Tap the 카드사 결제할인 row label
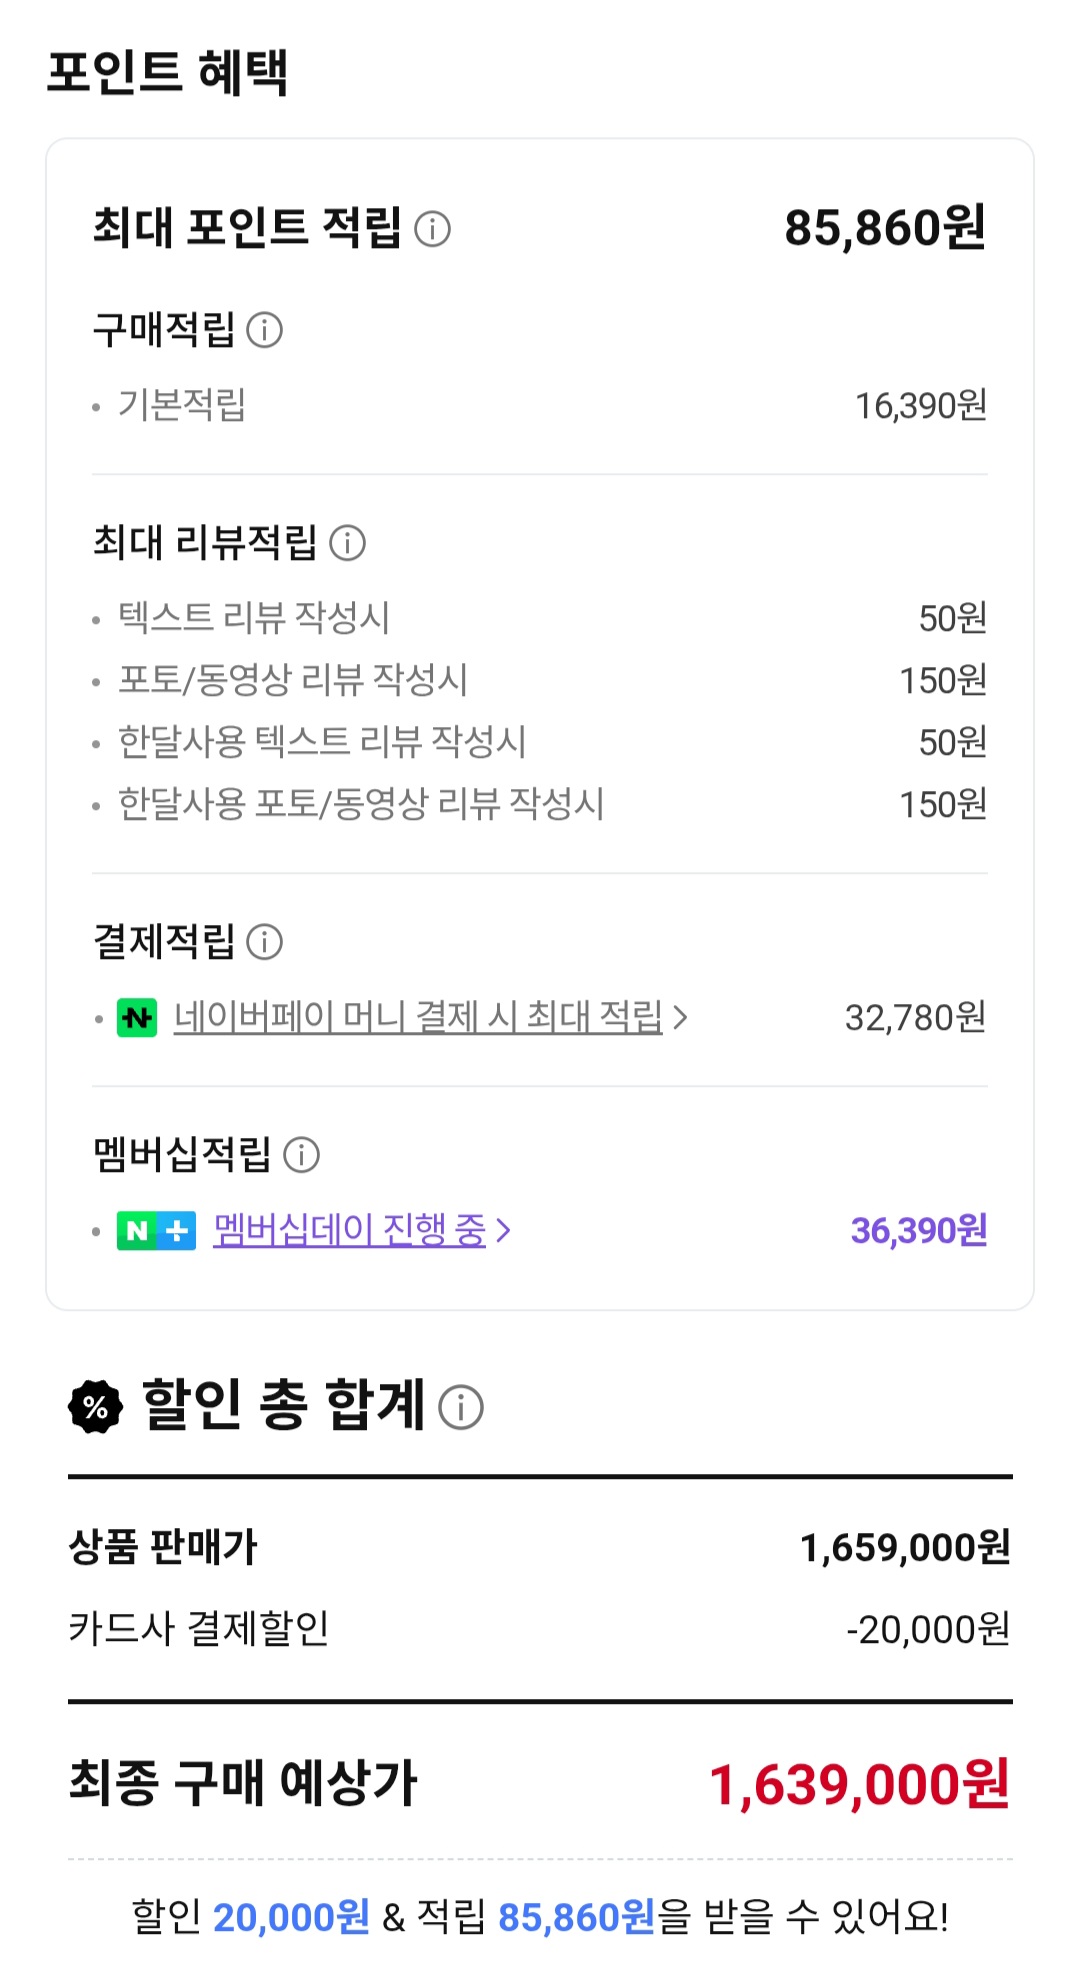1080x1965 pixels. 198,1628
